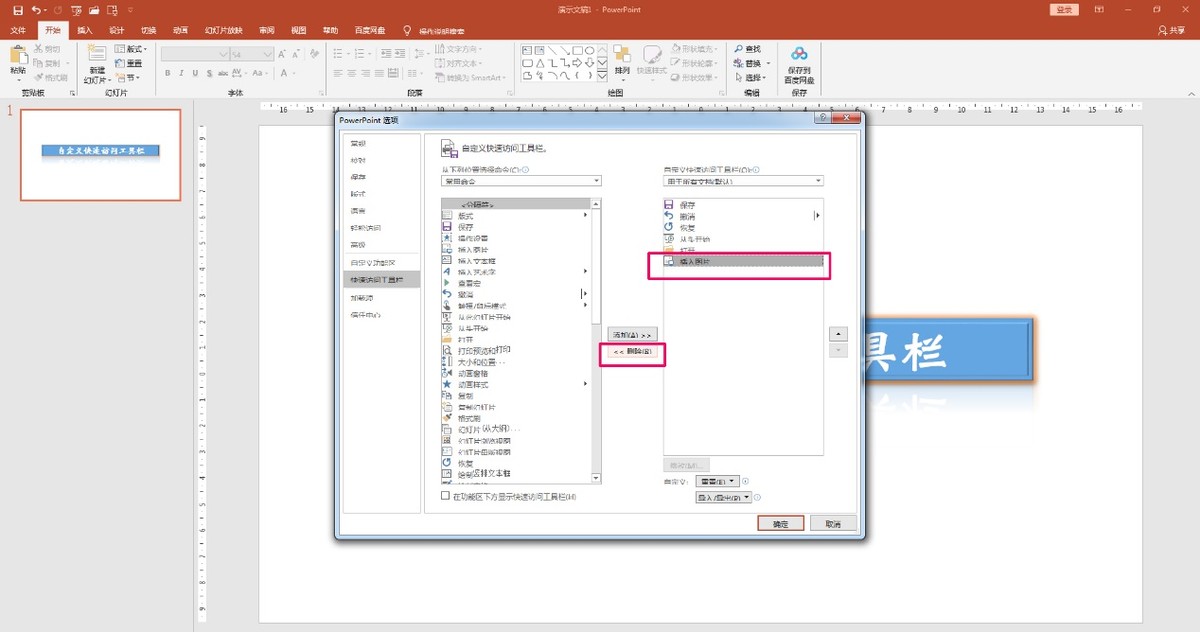
Task: Toggle Bold formatting in ribbon
Action: point(167,73)
